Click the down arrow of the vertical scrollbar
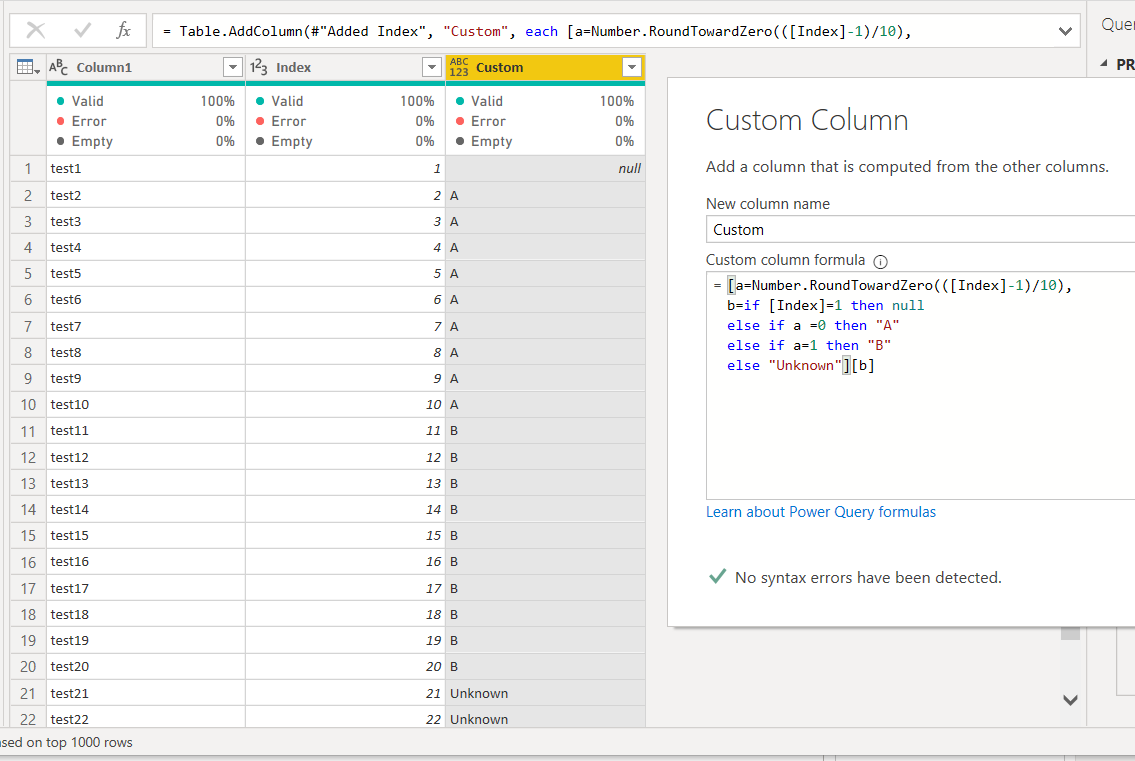 [x=1070, y=700]
